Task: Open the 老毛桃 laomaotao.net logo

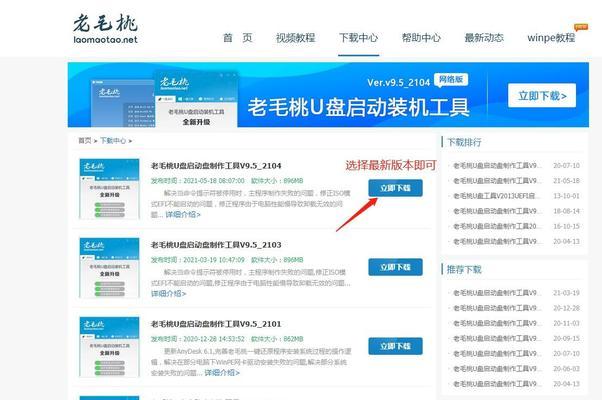Action: (105, 29)
